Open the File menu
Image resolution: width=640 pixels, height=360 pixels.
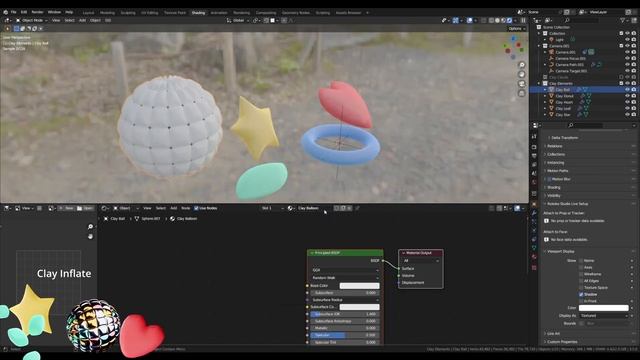(x=13, y=12)
